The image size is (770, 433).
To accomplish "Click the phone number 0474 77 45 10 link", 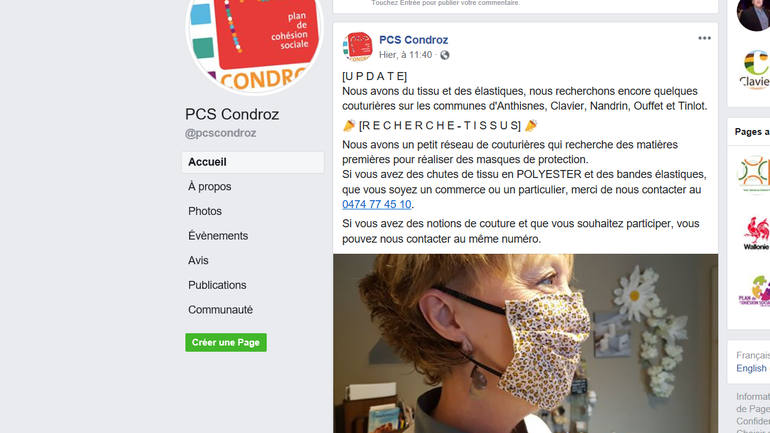I will [x=377, y=204].
